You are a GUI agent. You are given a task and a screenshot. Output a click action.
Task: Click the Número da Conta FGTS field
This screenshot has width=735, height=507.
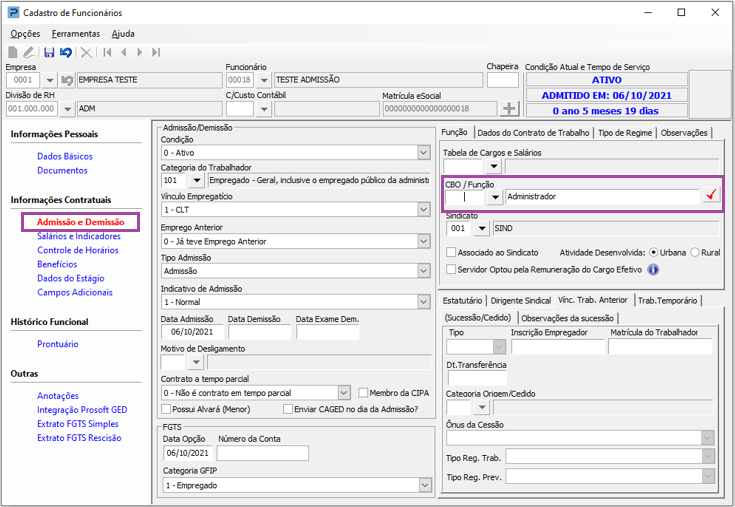tap(262, 453)
